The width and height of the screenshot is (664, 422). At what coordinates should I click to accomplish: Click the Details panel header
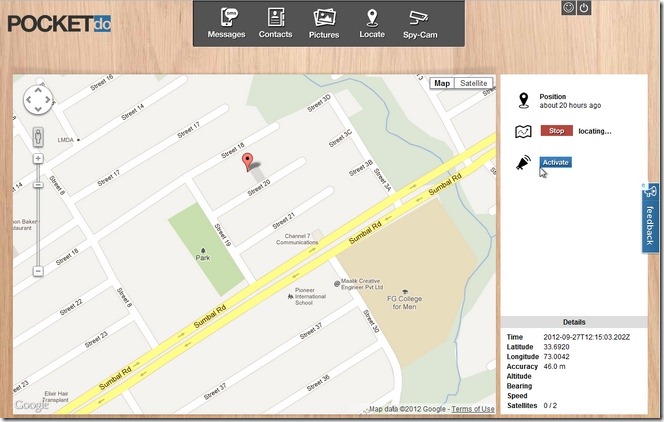point(574,322)
